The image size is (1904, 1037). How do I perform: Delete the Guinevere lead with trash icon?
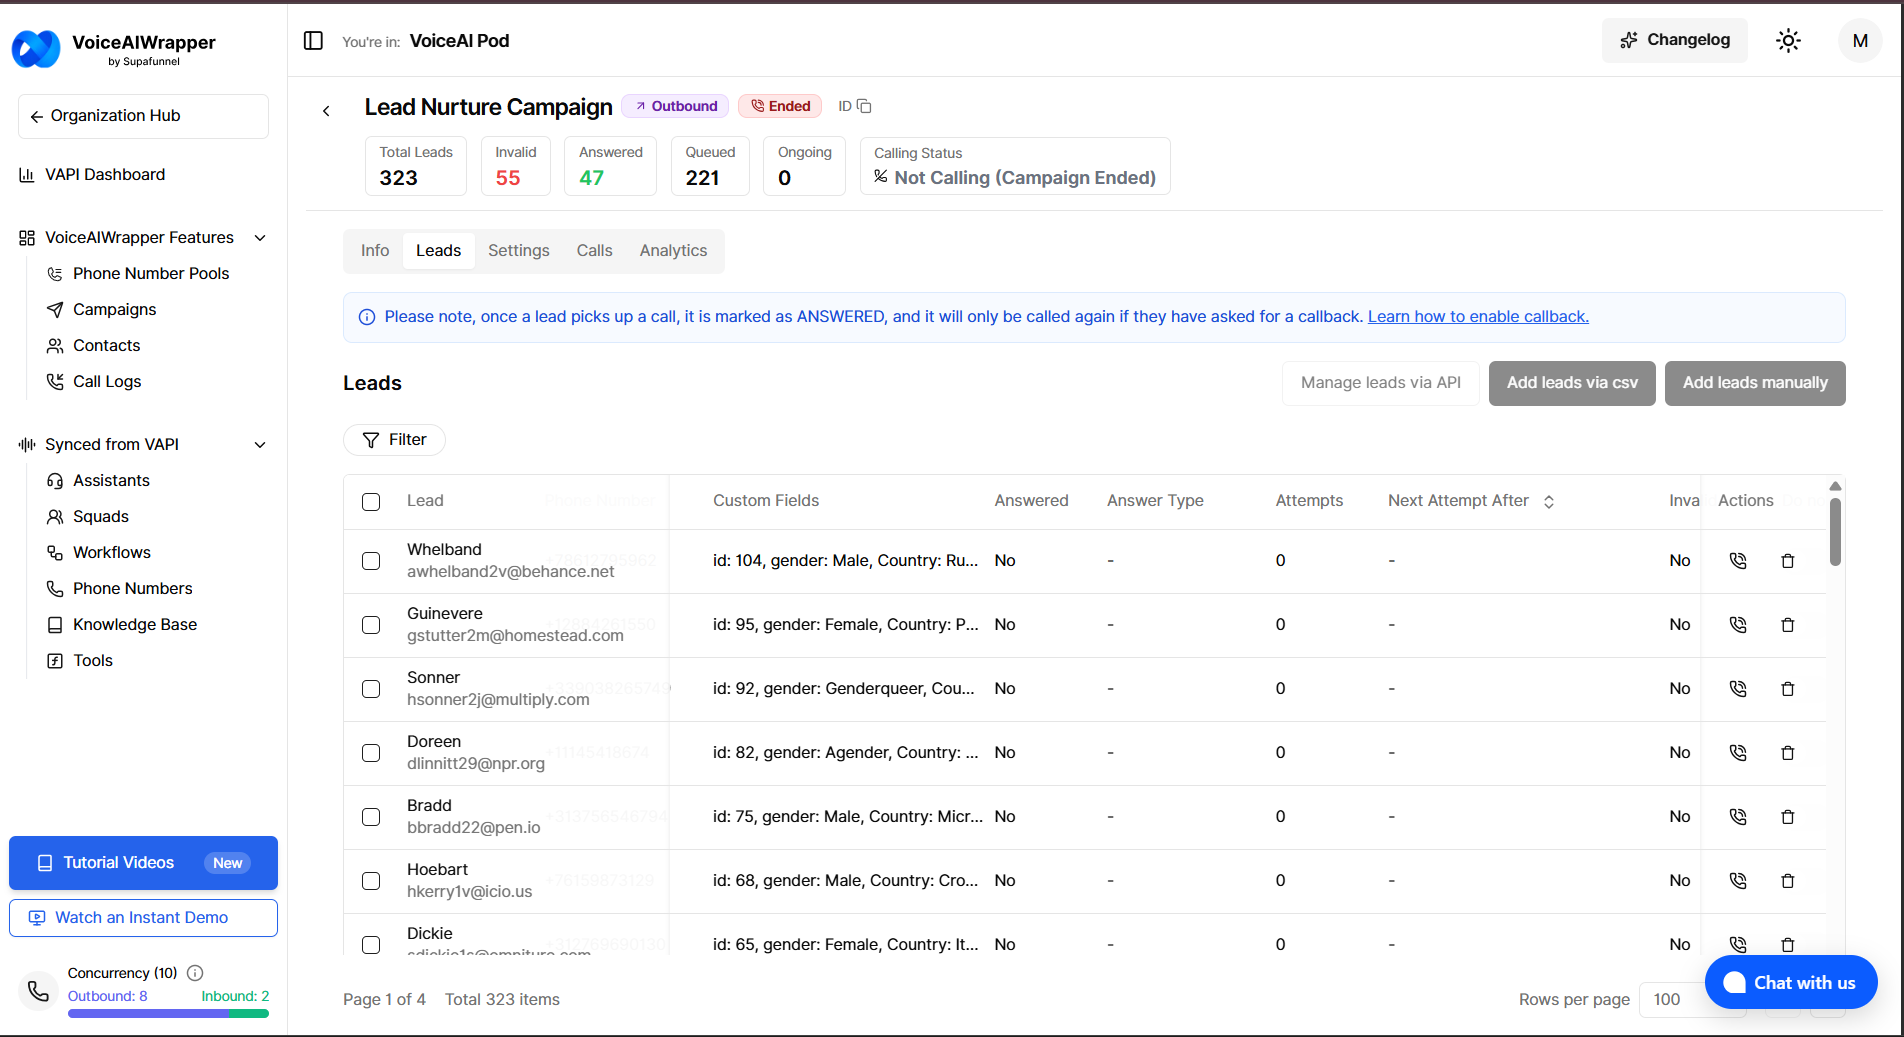tap(1788, 625)
